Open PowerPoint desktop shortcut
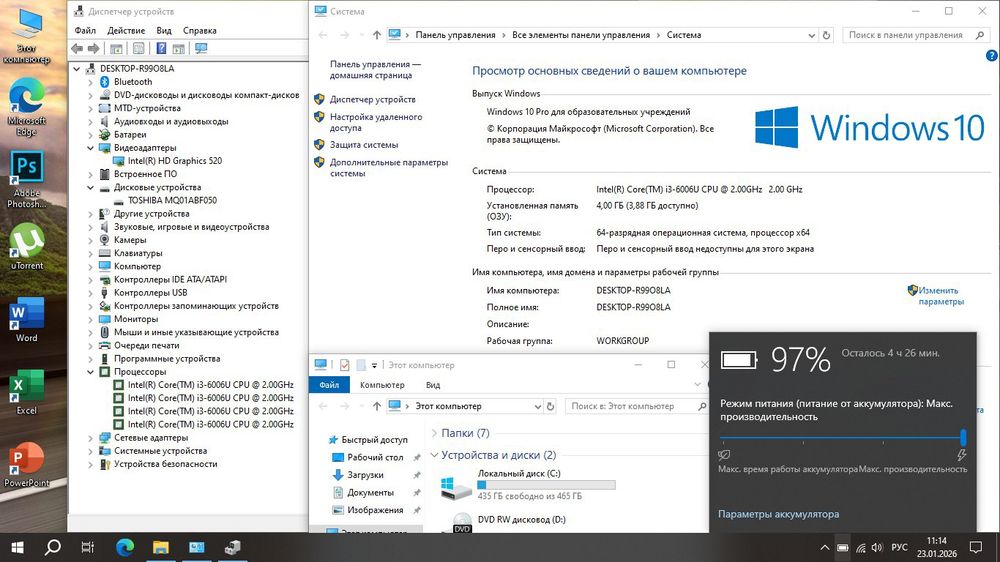Viewport: 1000px width, 562px height. coord(26,464)
